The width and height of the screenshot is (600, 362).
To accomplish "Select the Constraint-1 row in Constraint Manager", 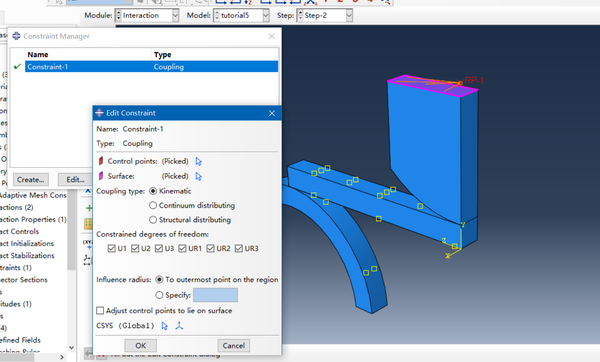I will 152,67.
